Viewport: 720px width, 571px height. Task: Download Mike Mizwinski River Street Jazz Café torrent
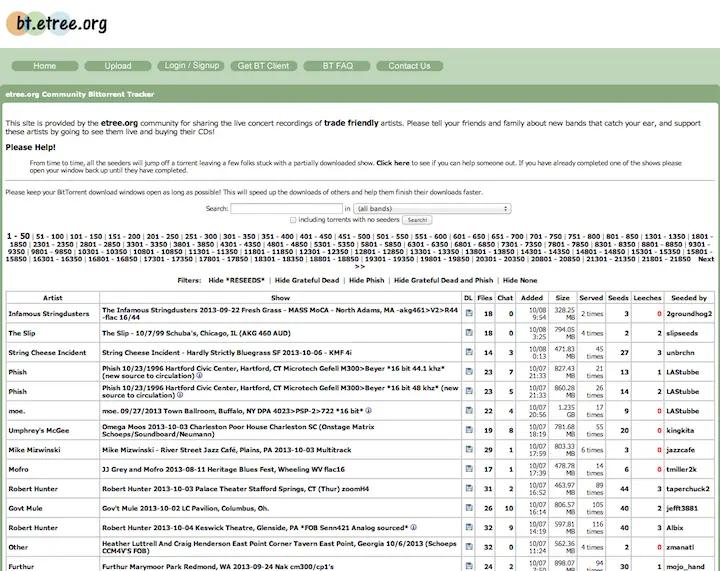click(x=469, y=449)
